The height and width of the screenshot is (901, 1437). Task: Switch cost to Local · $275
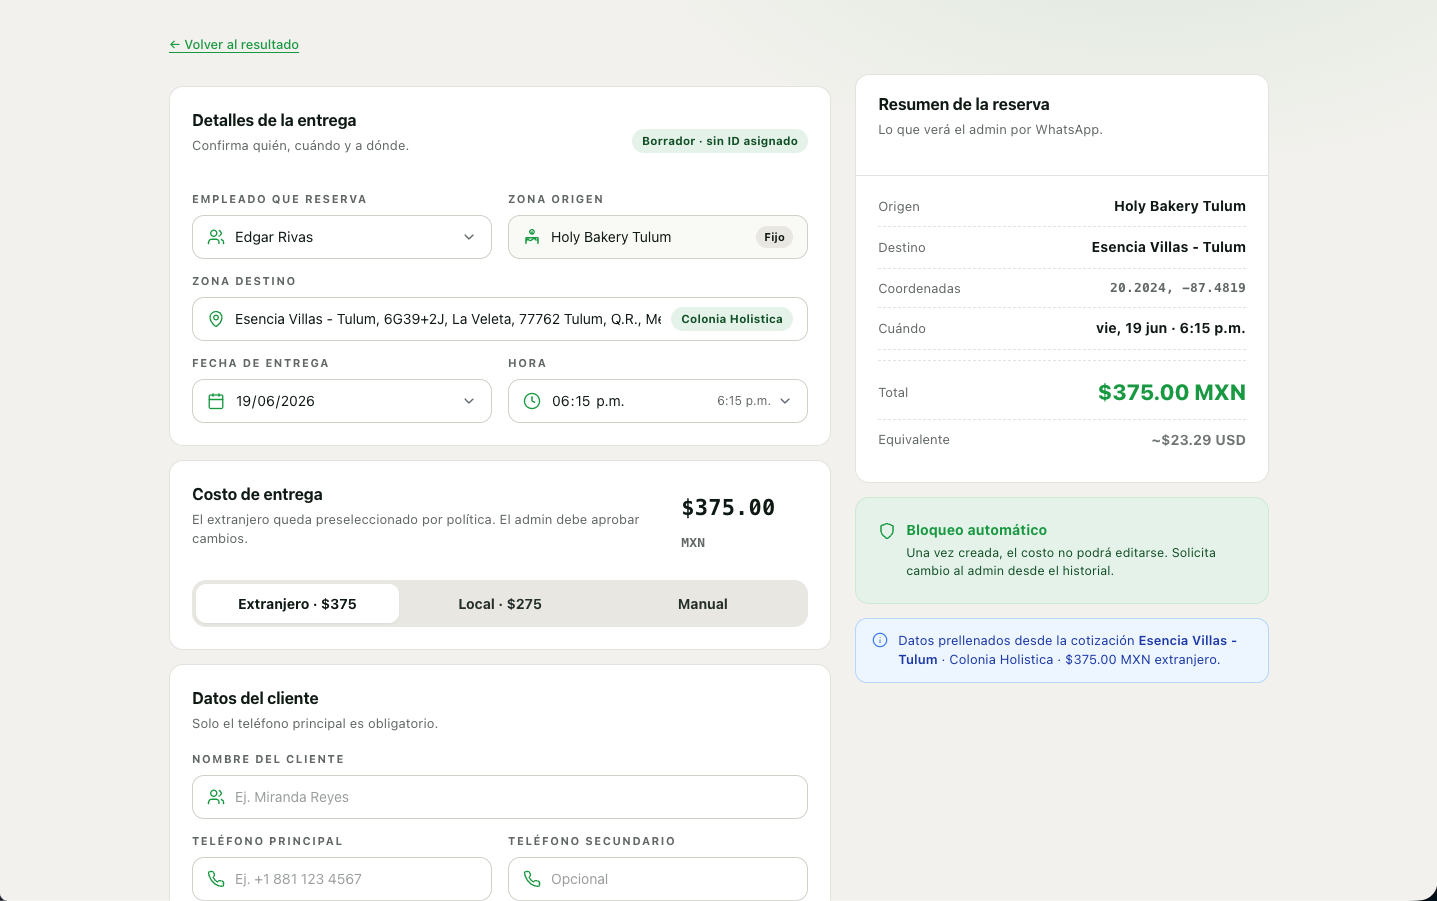tap(500, 604)
